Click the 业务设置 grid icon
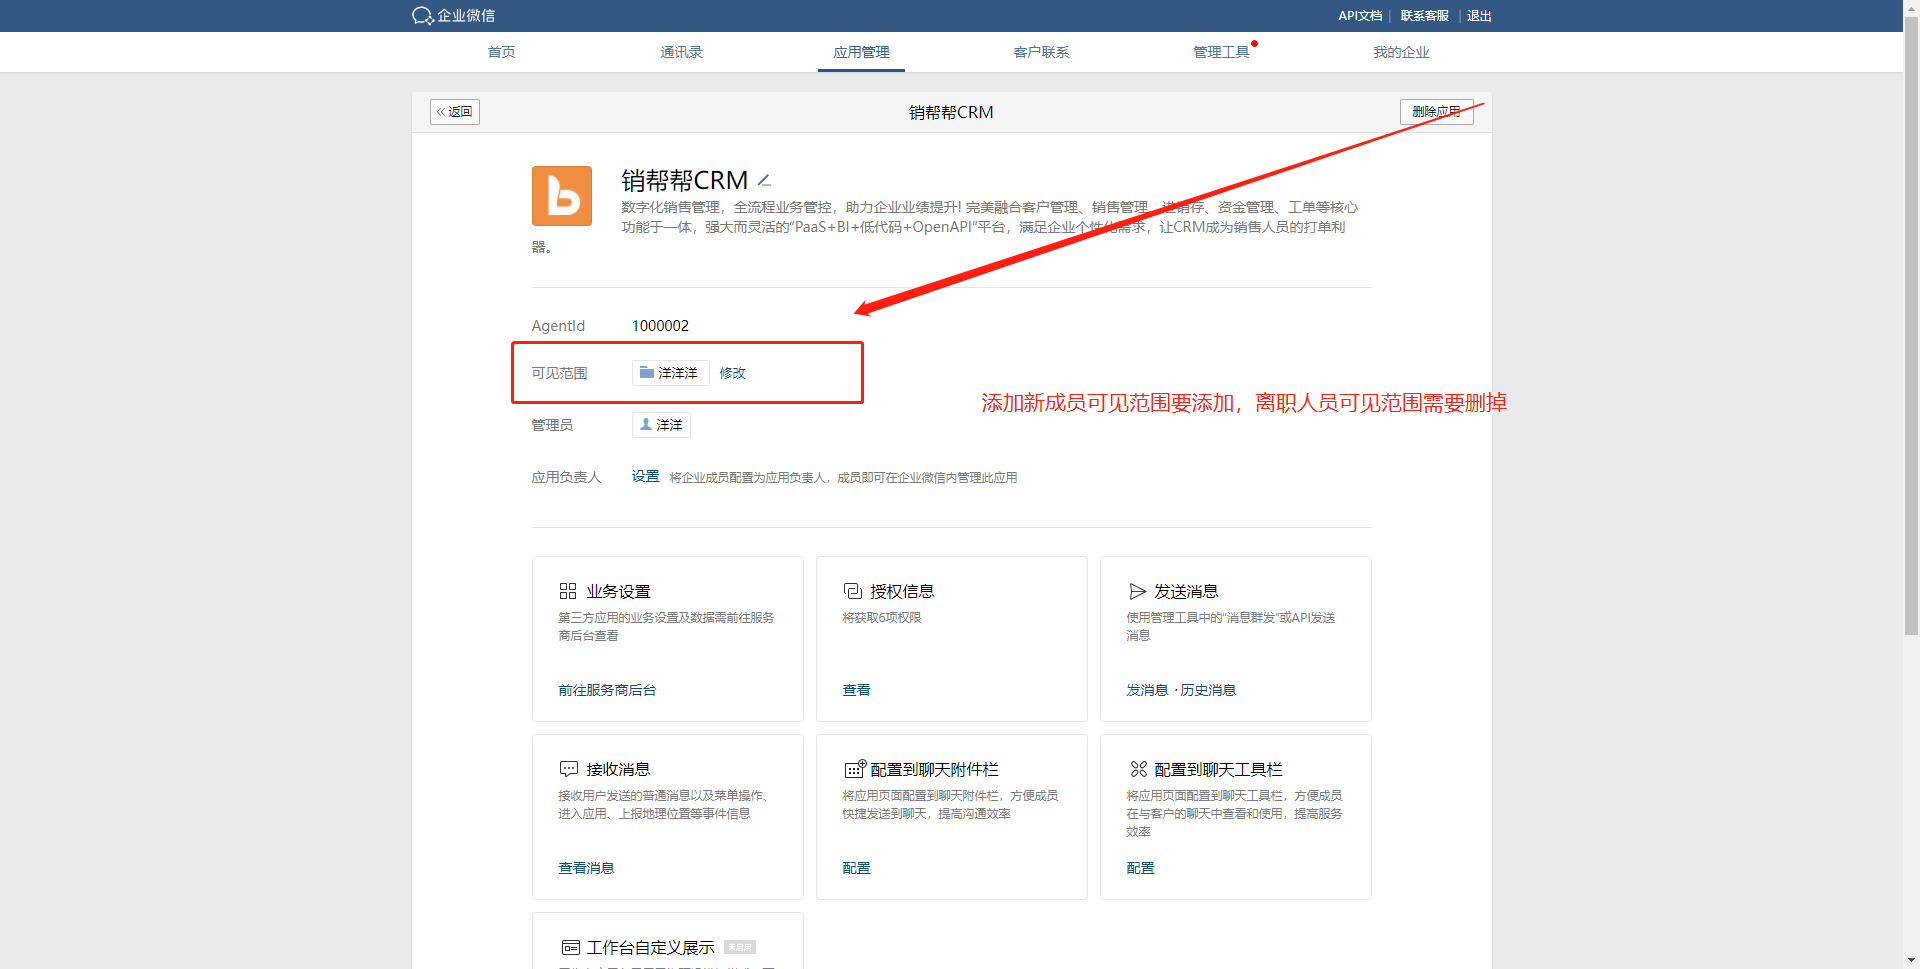 (x=568, y=591)
